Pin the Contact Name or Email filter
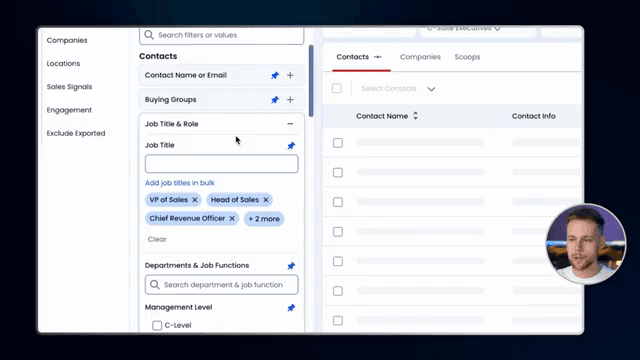This screenshot has width=640, height=360. (x=275, y=76)
